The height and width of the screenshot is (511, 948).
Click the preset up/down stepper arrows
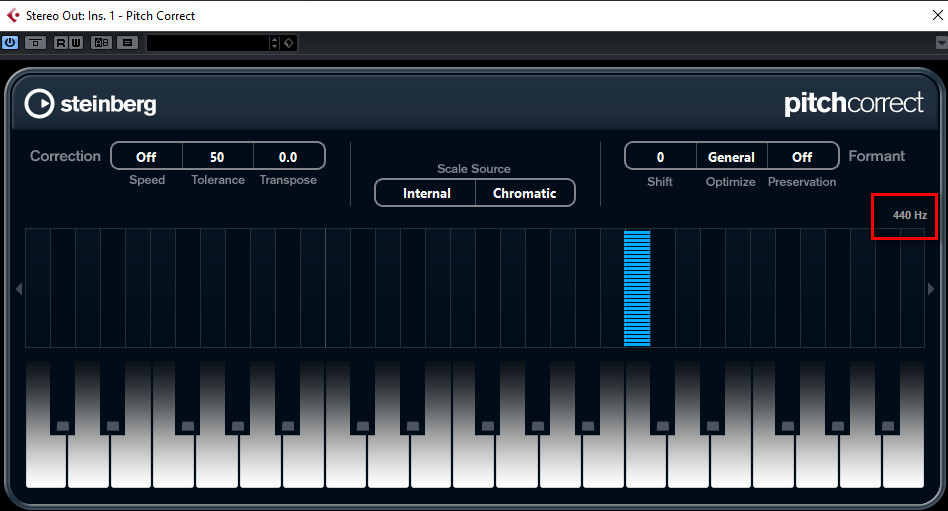click(x=274, y=43)
